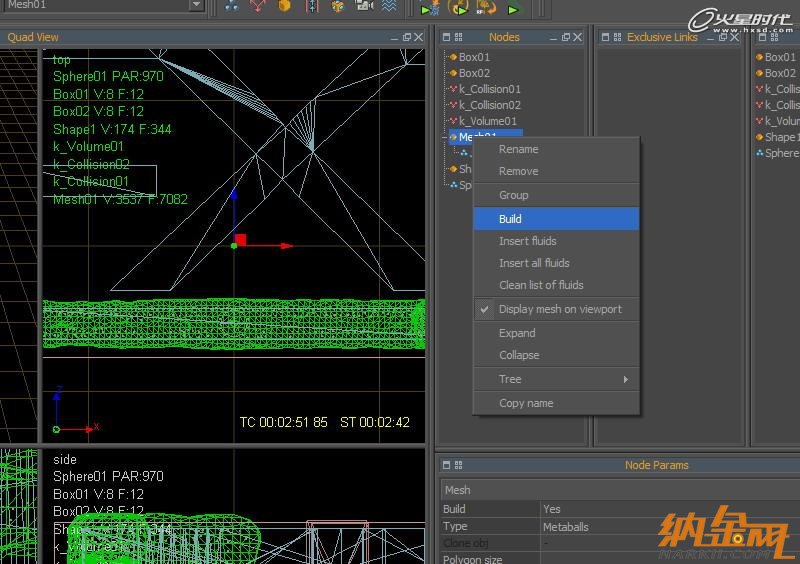The width and height of the screenshot is (800, 564).
Task: Click the orange cube object toolbar icon
Action: [x=284, y=7]
